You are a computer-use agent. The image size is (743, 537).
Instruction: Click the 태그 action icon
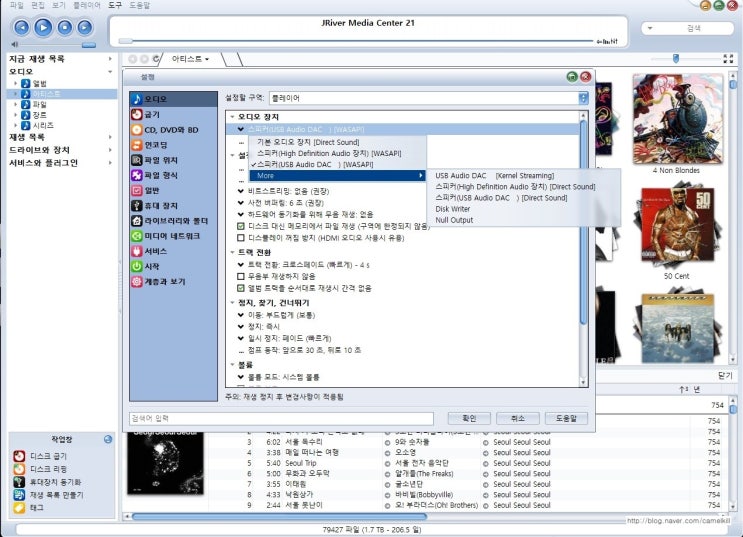coord(19,508)
